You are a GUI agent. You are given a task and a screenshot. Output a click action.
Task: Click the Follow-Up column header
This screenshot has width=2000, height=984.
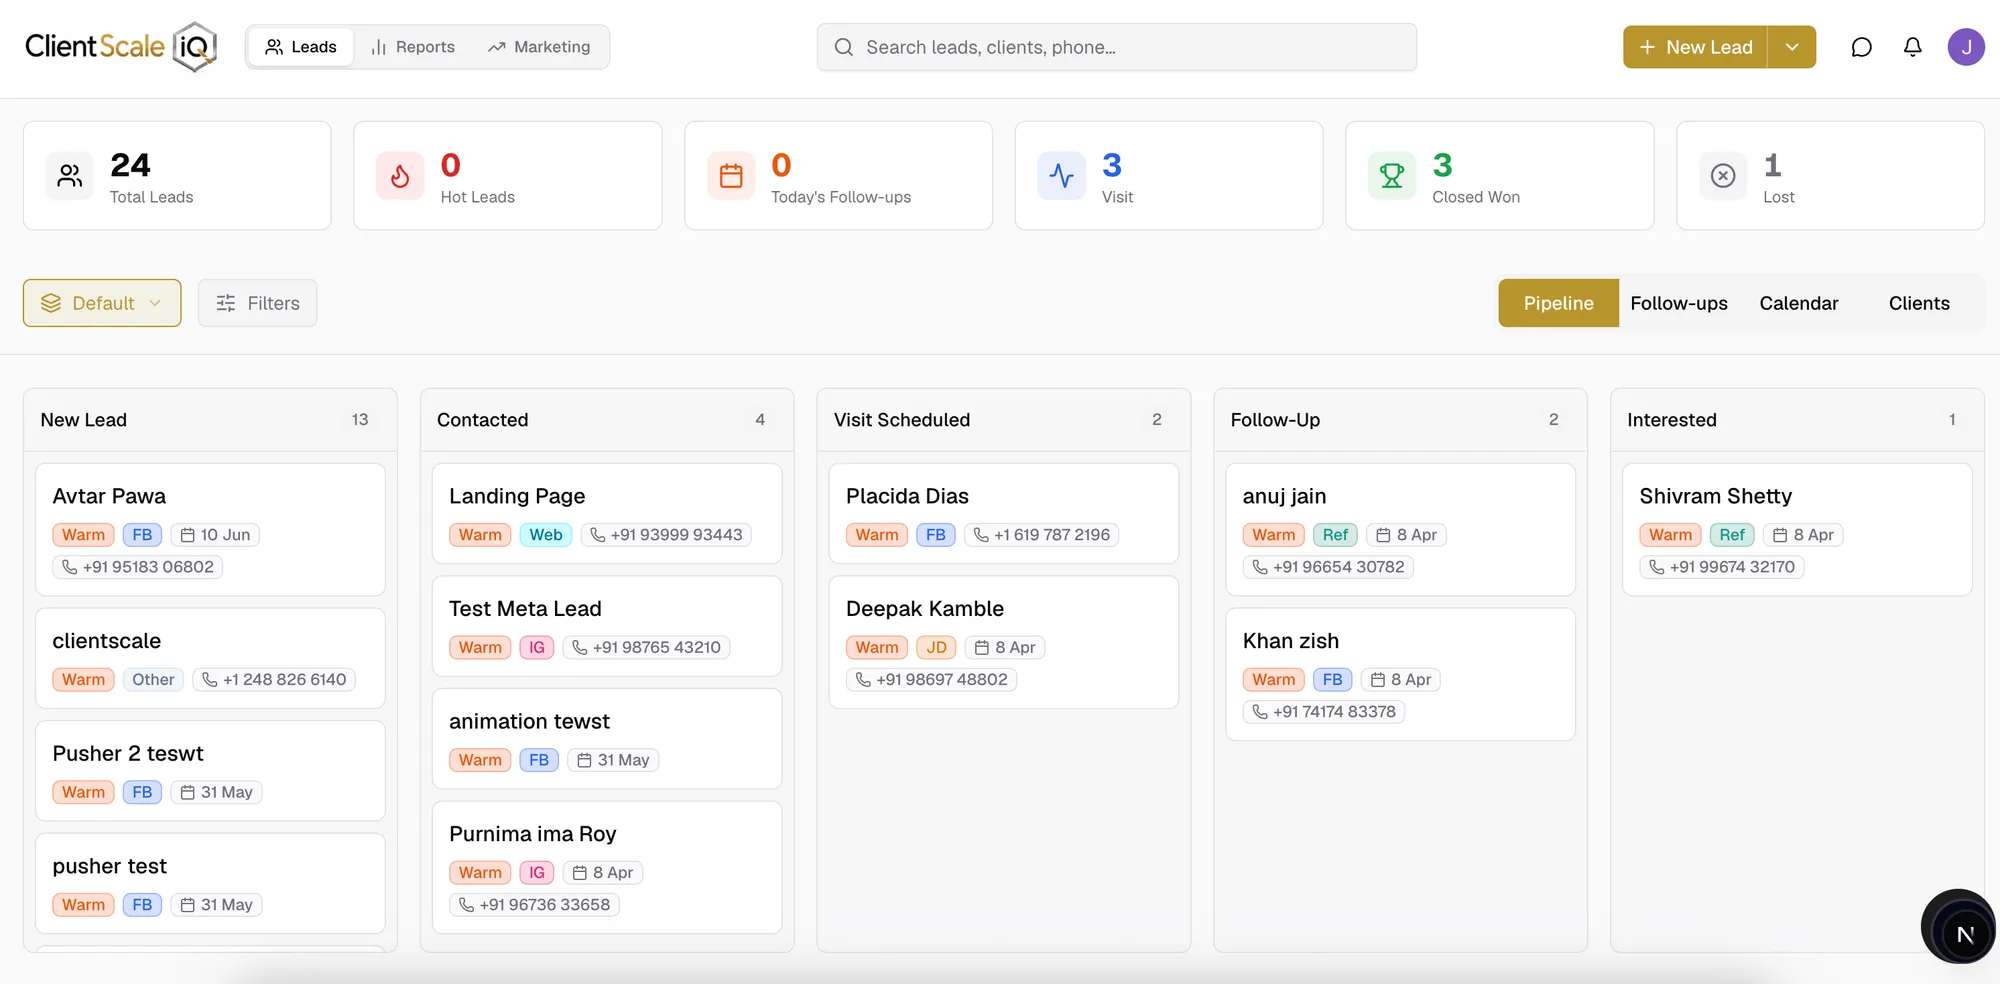[1400, 420]
